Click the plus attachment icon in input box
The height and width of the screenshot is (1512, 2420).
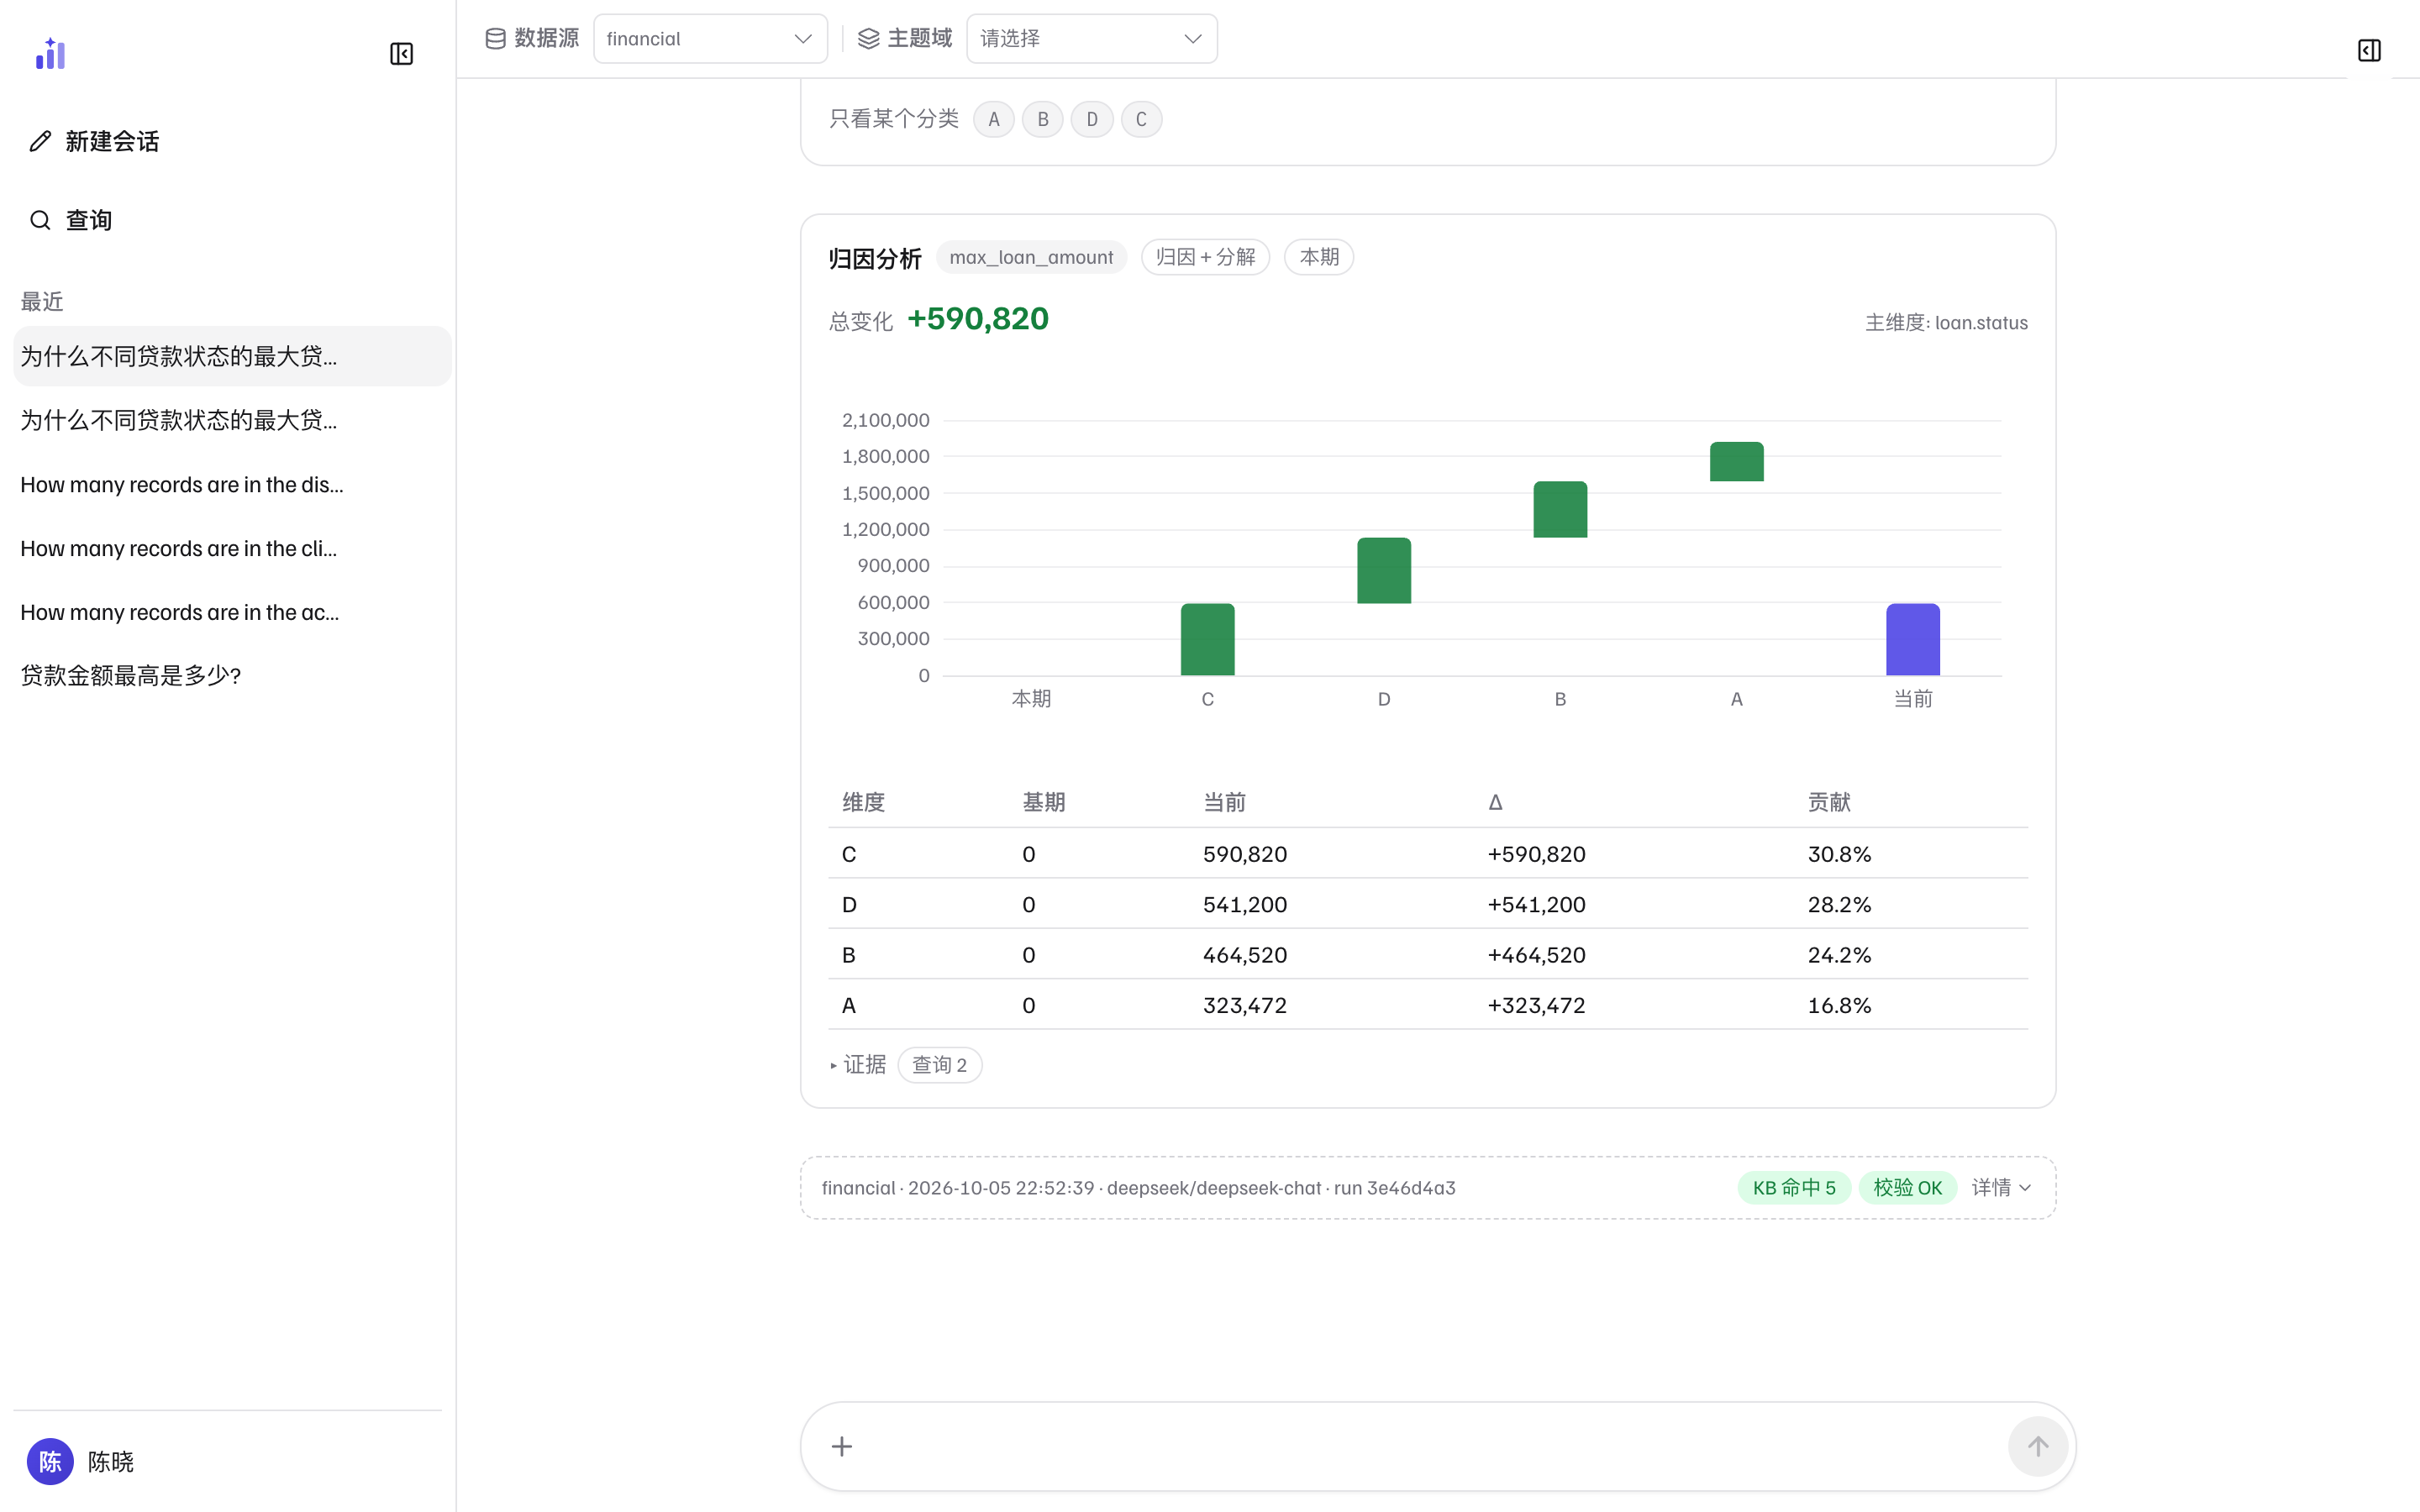[x=842, y=1446]
